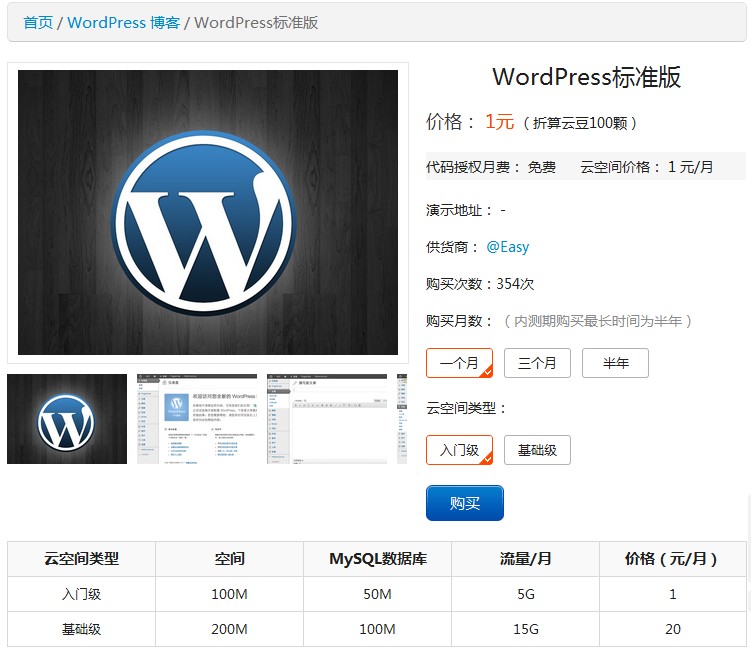Click the blue 购买 button
Viewport: 751px width, 651px height.
(x=465, y=503)
